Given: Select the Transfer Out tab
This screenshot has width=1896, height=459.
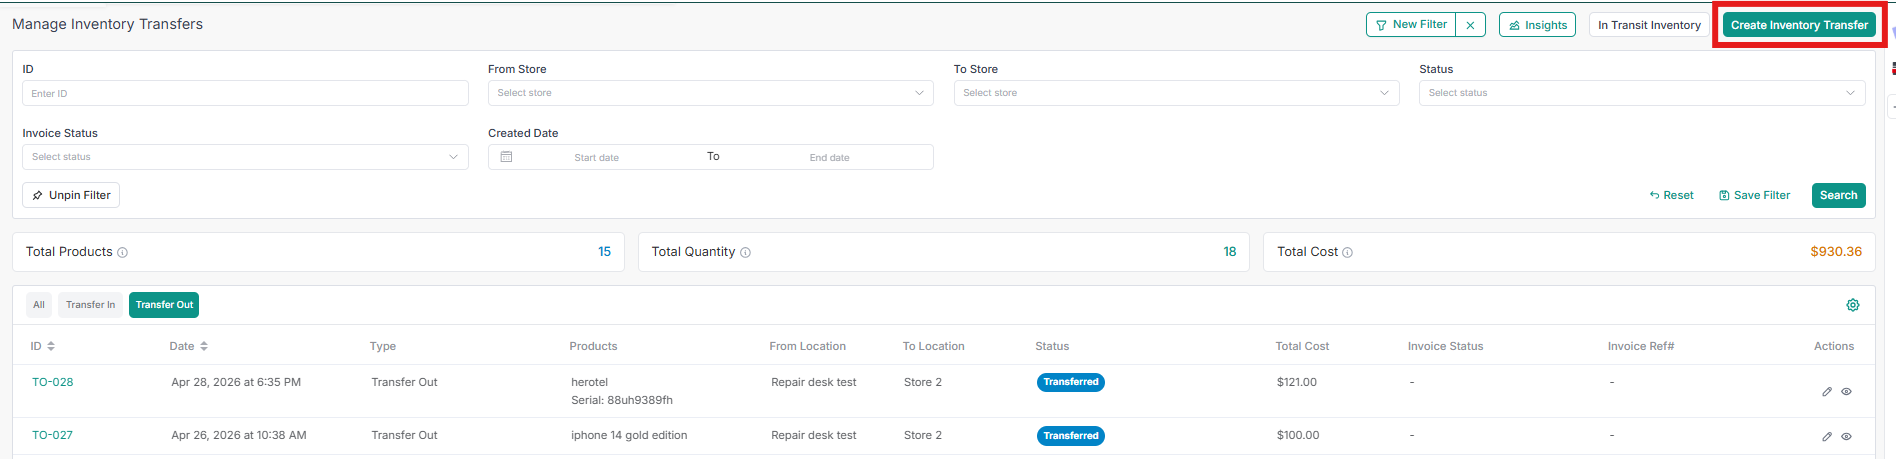Looking at the screenshot, I should pyautogui.click(x=164, y=305).
